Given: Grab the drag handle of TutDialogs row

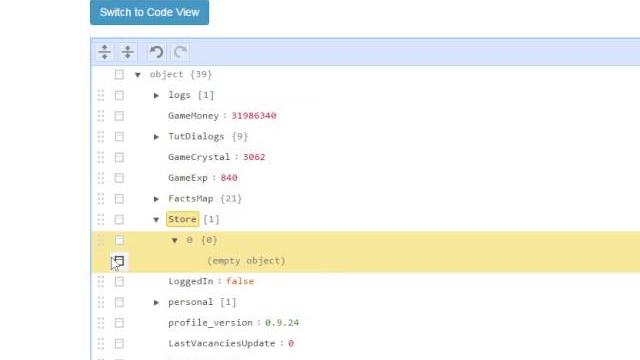Looking at the screenshot, I should (101, 137).
